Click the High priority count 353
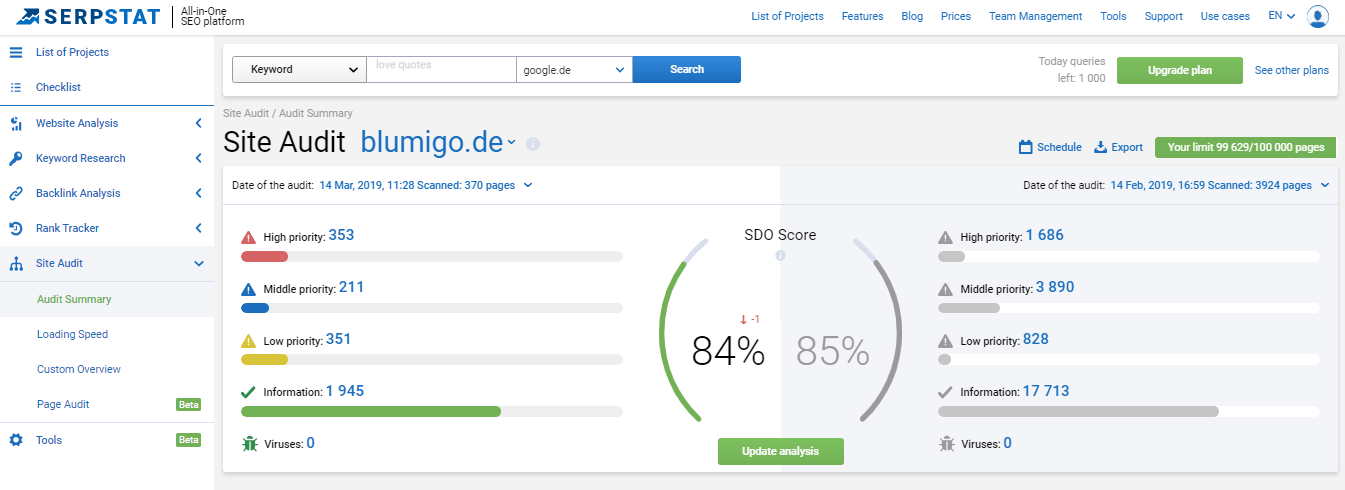 click(341, 235)
